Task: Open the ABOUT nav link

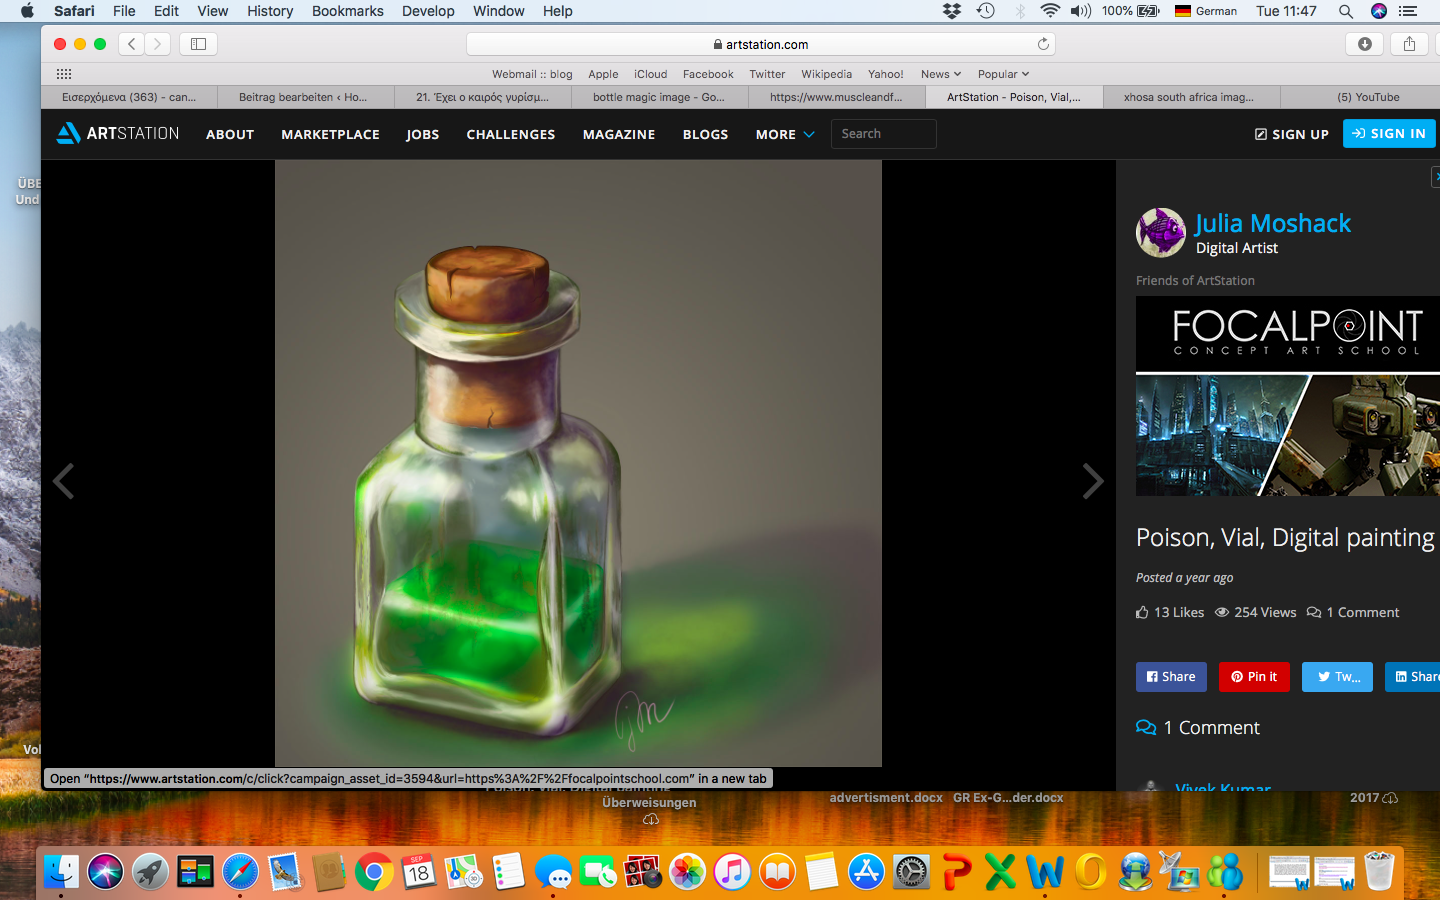Action: pyautogui.click(x=230, y=134)
